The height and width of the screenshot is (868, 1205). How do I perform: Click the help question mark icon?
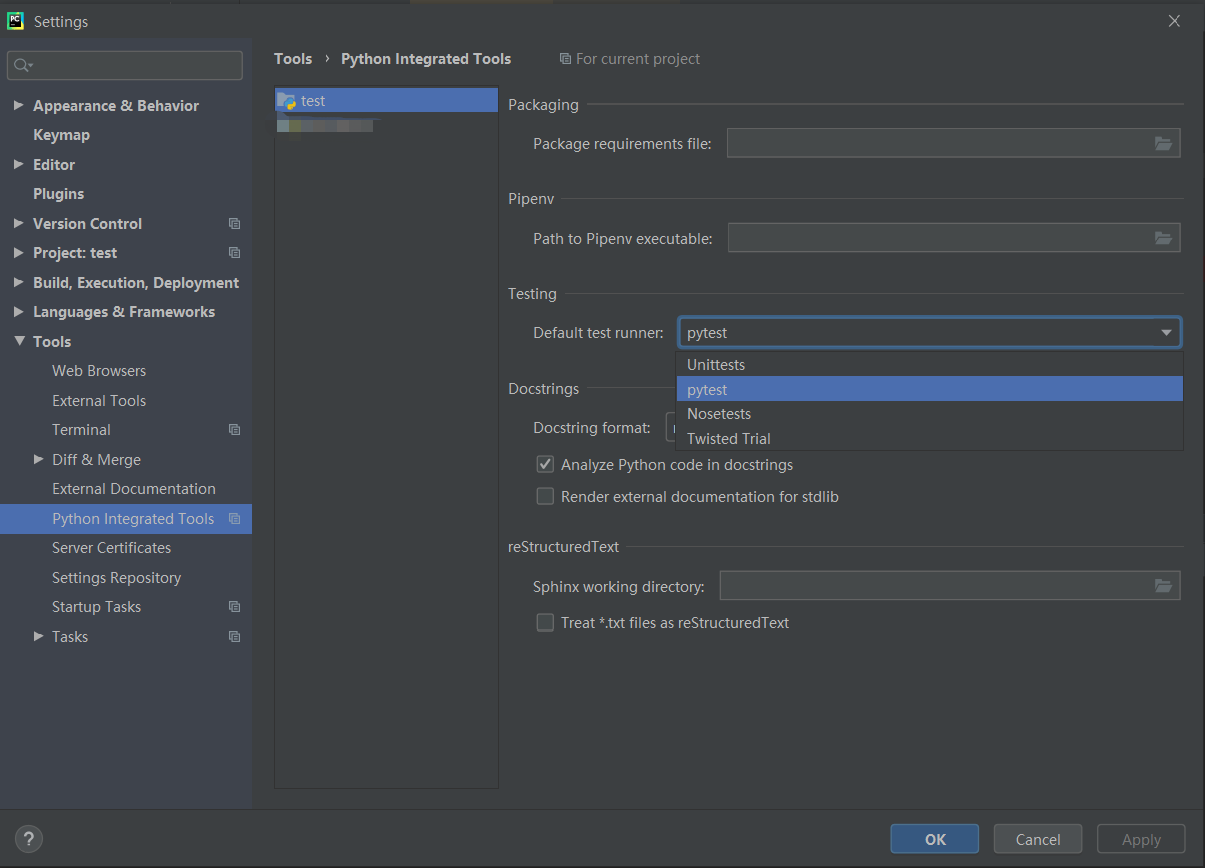[29, 839]
